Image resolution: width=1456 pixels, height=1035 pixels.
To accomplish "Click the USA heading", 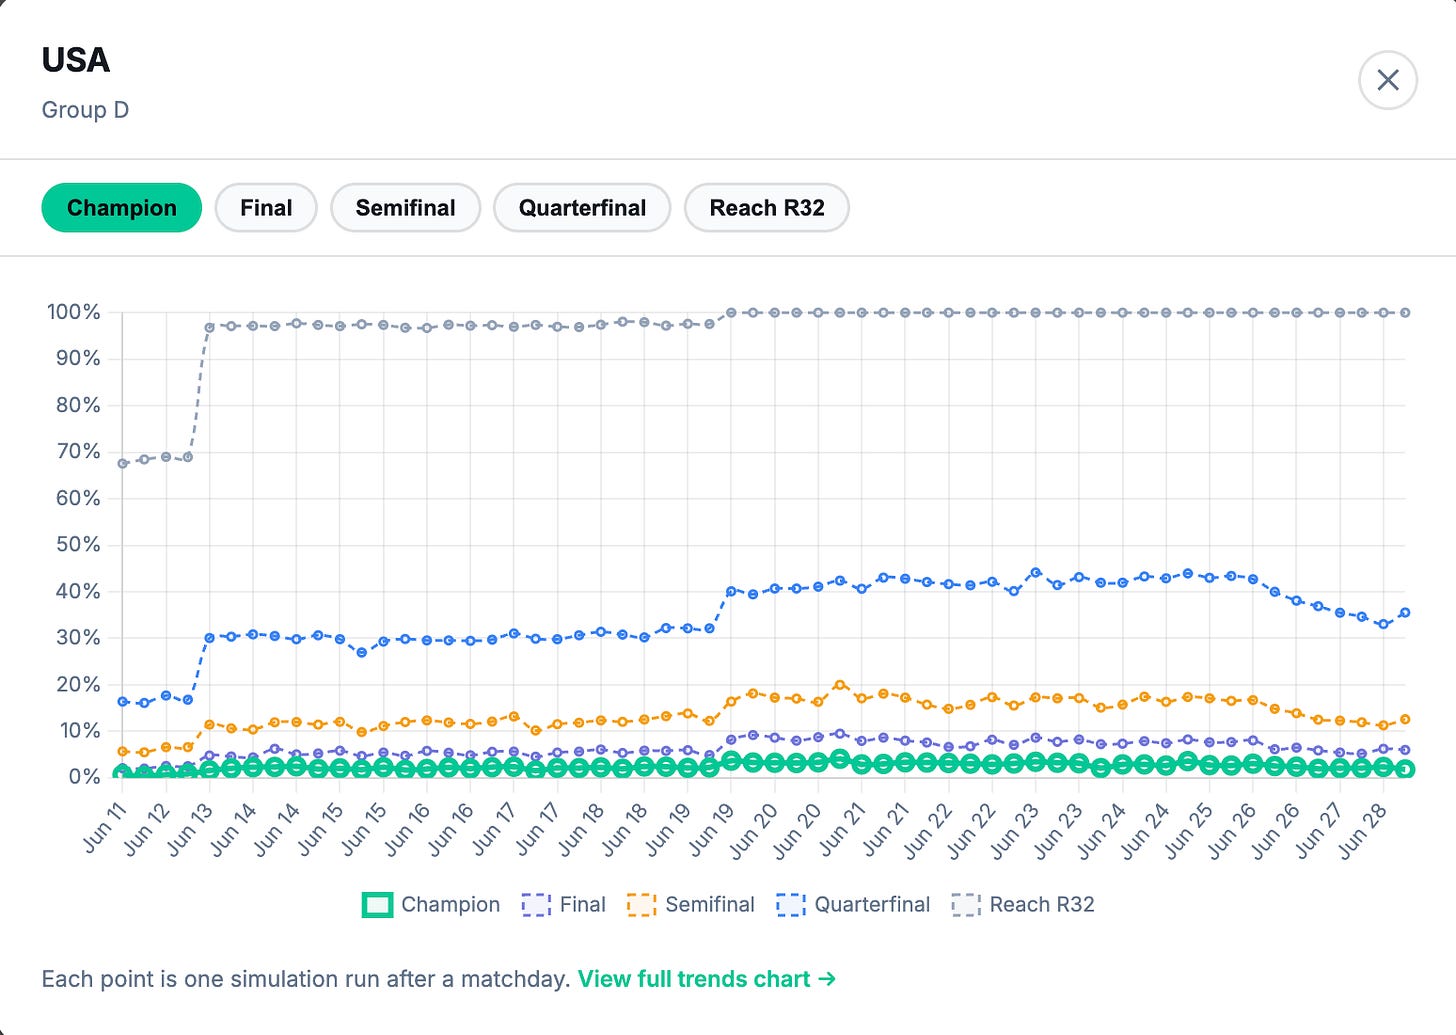I will [76, 60].
